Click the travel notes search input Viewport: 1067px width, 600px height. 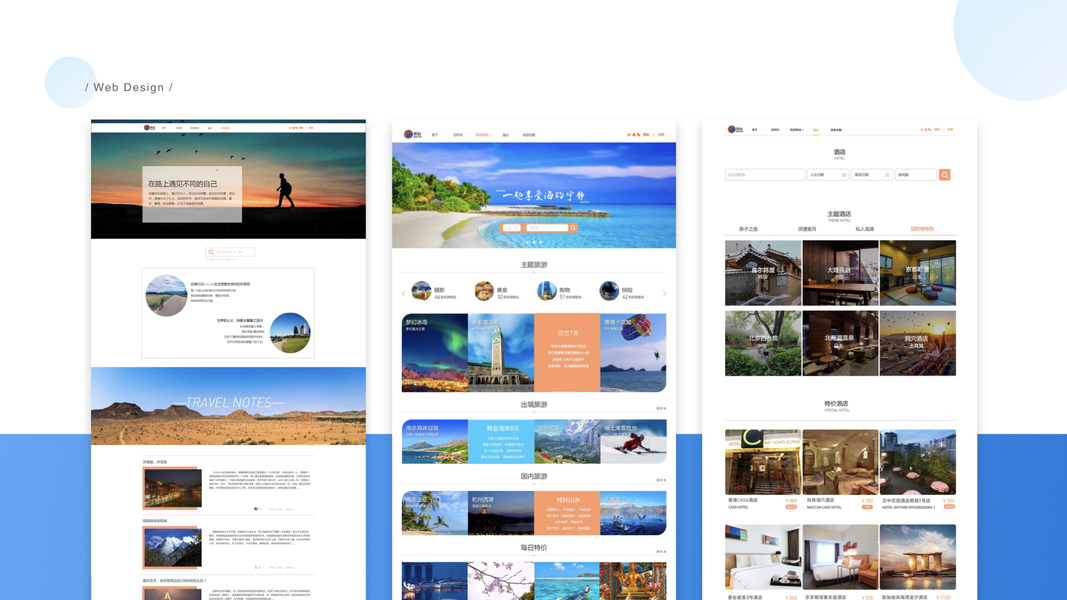pyautogui.click(x=230, y=252)
